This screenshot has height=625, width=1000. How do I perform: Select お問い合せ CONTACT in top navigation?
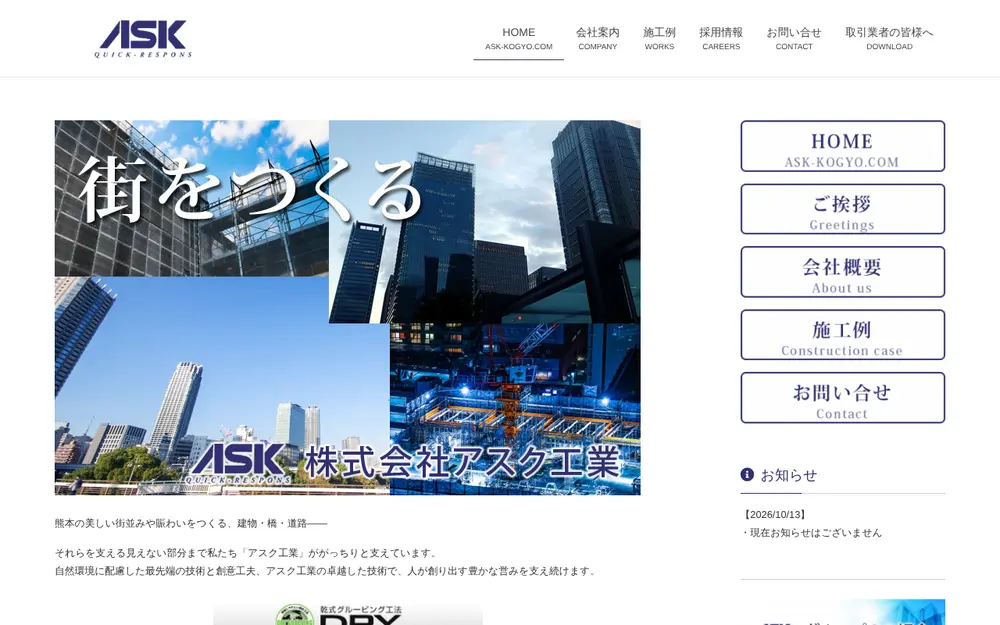click(x=794, y=38)
